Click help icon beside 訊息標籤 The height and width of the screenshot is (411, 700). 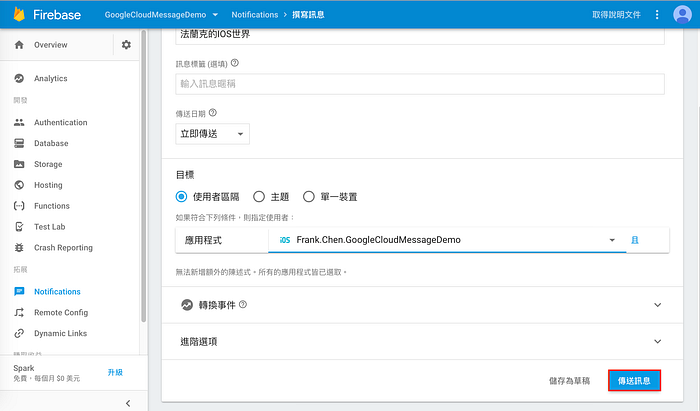pos(235,63)
